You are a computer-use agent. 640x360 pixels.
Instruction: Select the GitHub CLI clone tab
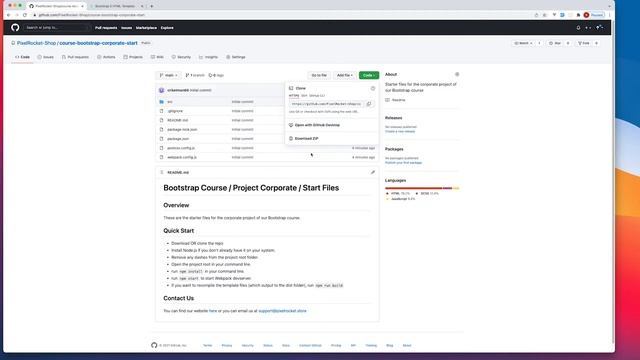tap(317, 96)
